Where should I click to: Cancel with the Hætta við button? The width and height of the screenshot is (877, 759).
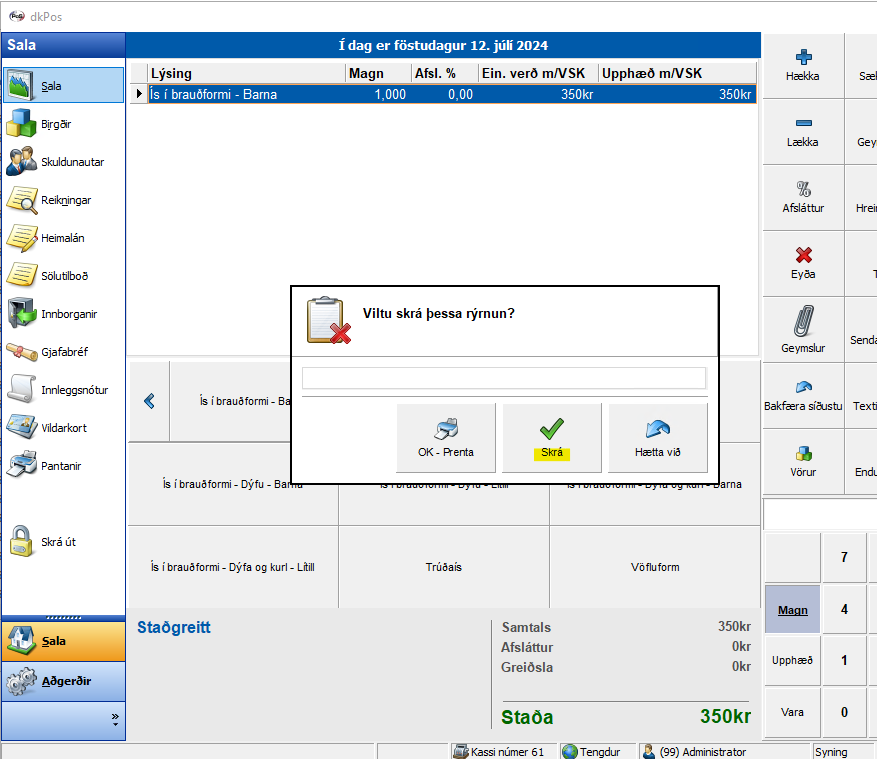pyautogui.click(x=657, y=438)
